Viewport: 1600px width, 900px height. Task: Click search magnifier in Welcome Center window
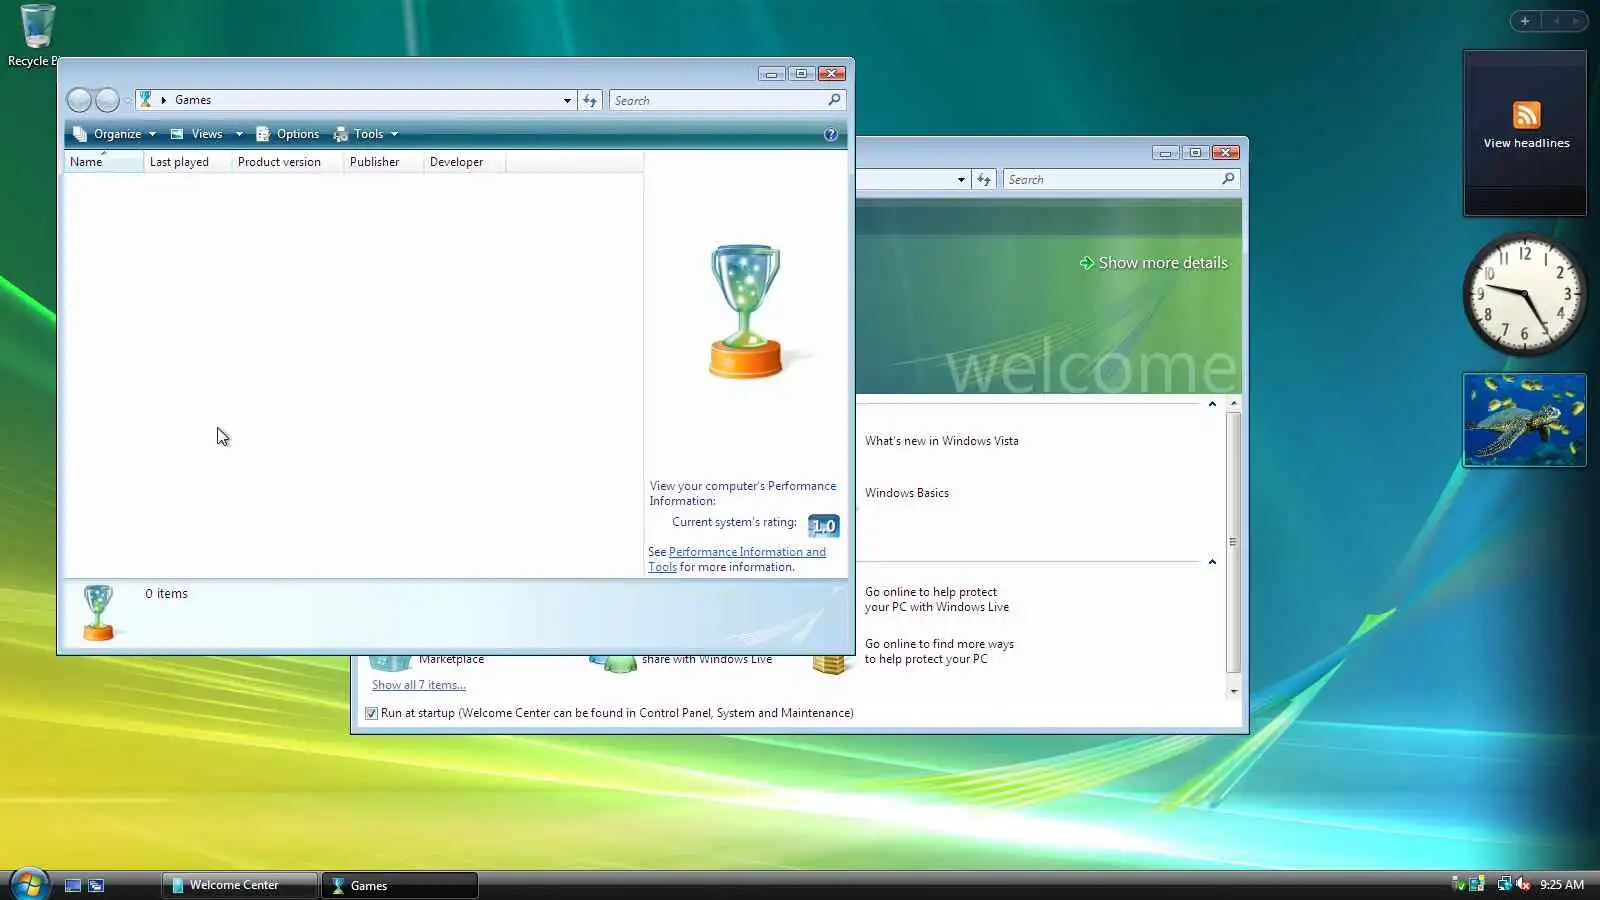tap(1228, 179)
